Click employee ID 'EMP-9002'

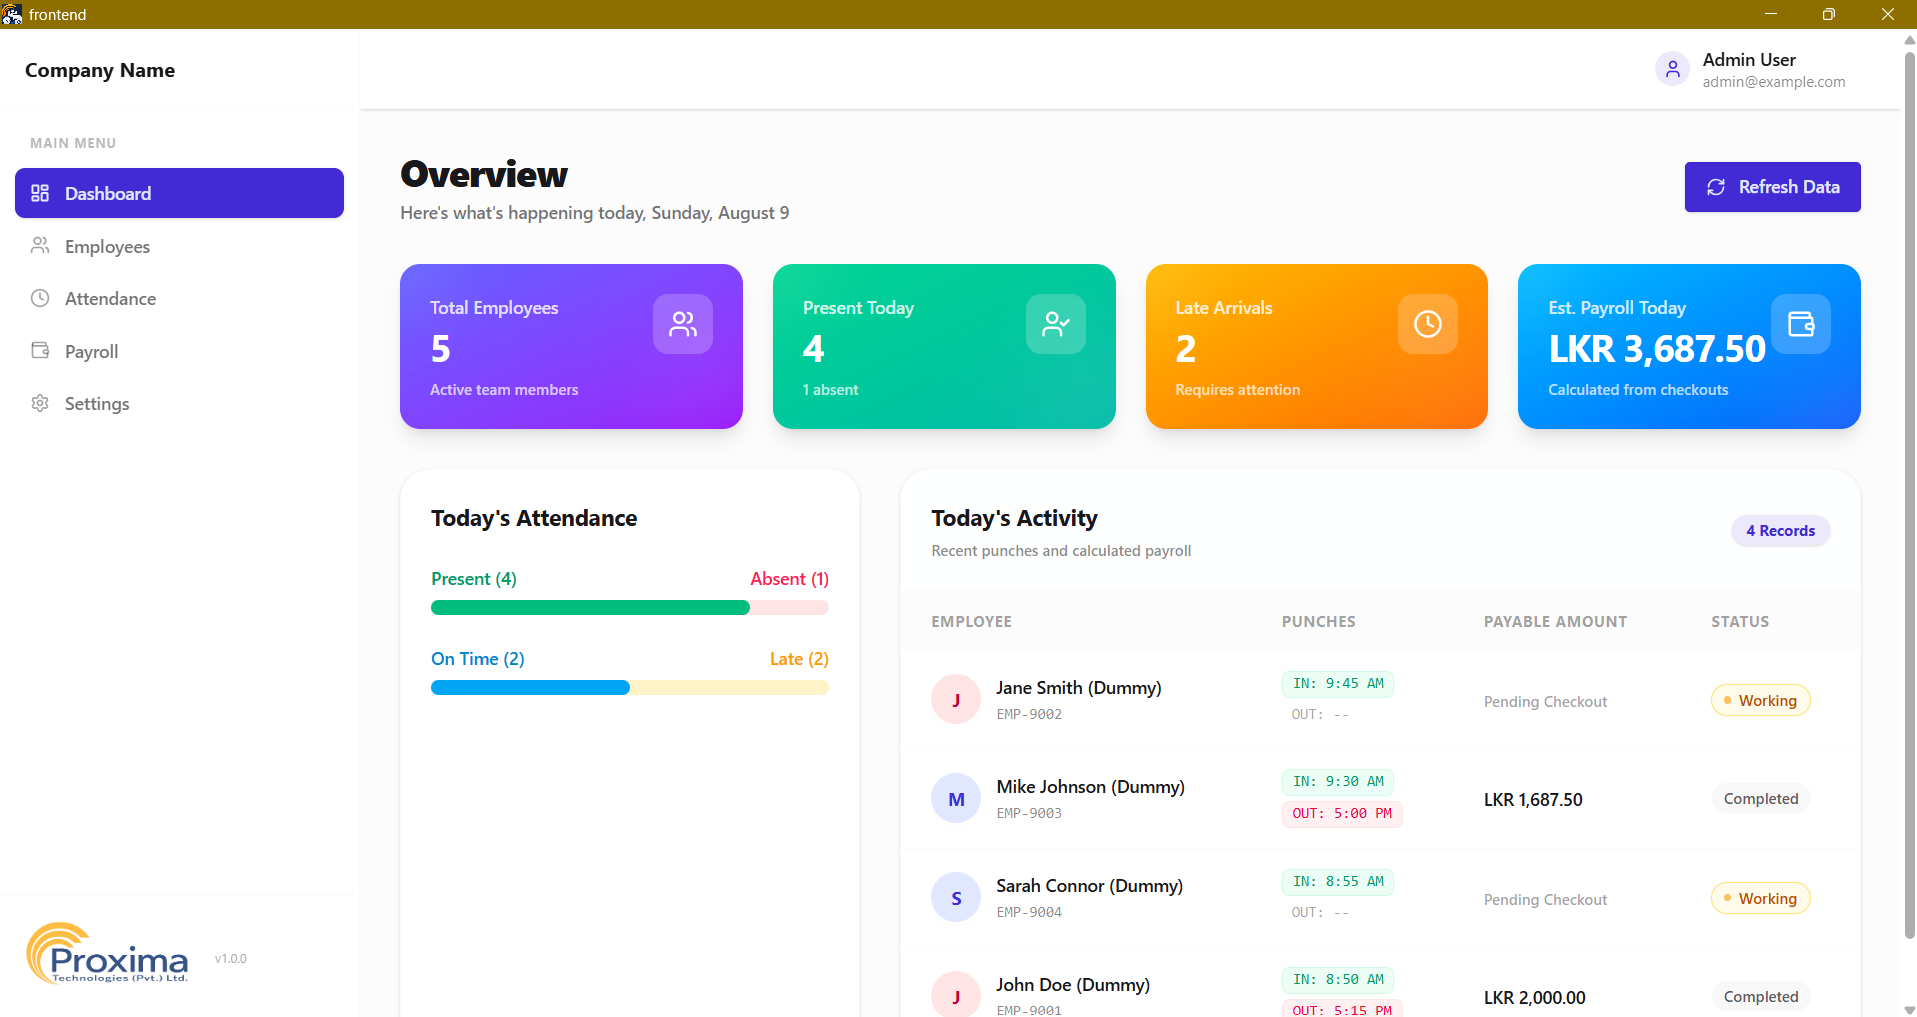coord(1029,714)
